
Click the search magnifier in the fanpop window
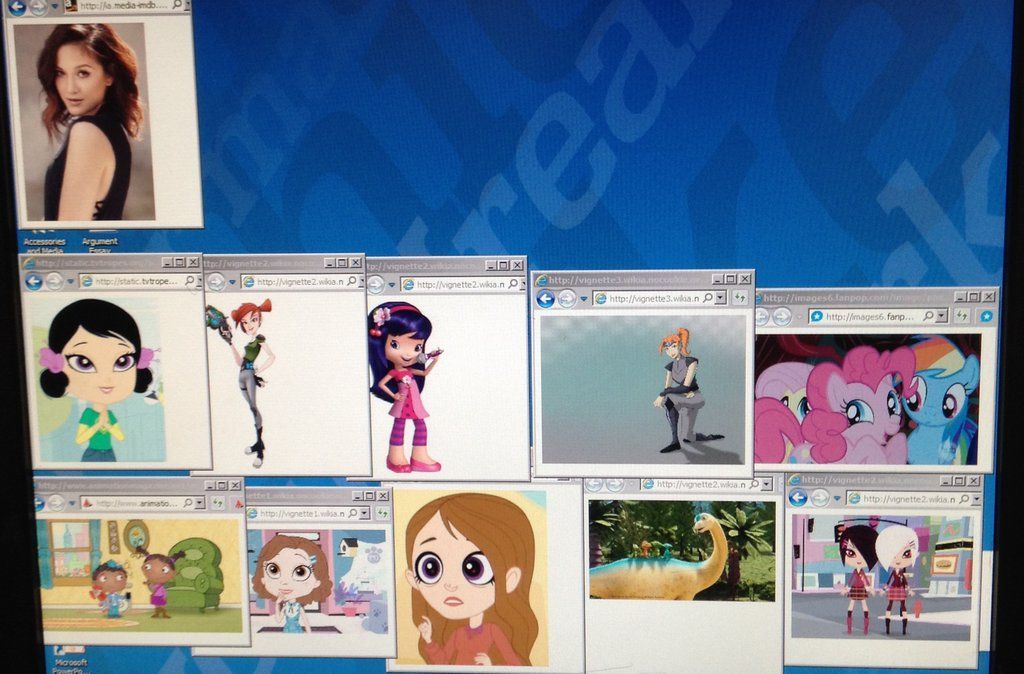(929, 316)
